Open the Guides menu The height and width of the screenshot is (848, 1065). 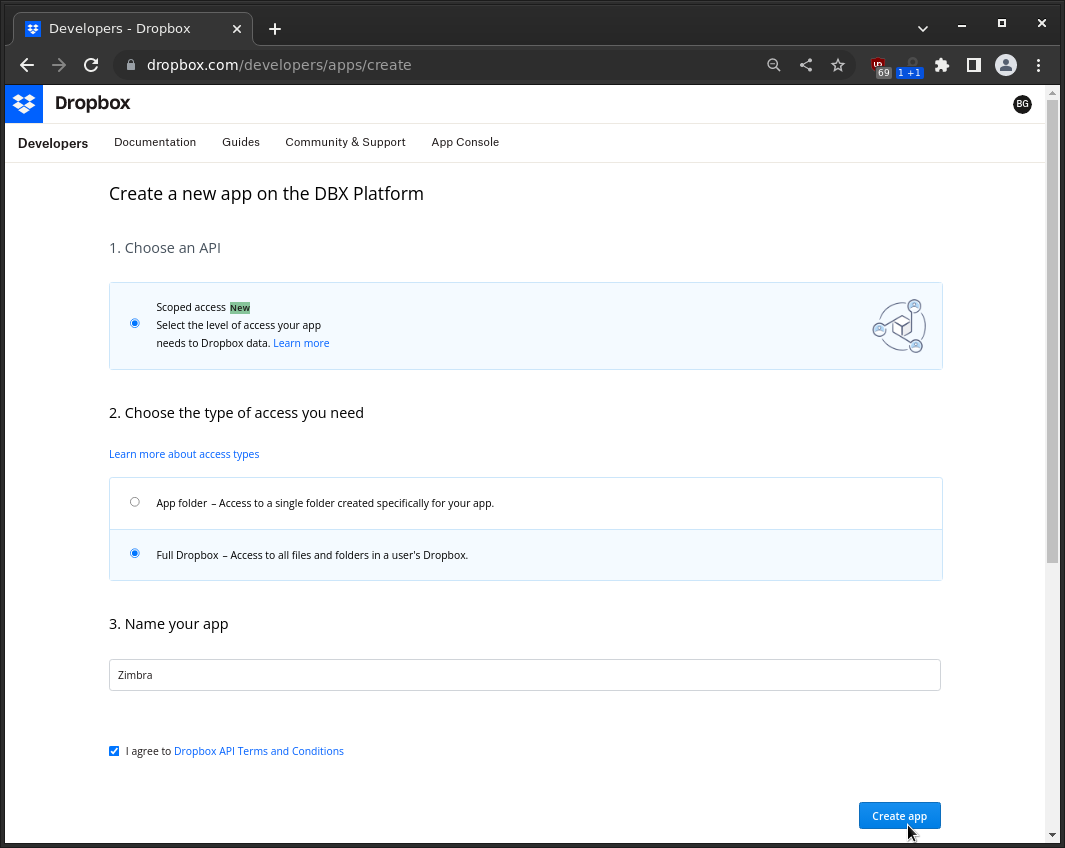pyautogui.click(x=240, y=142)
